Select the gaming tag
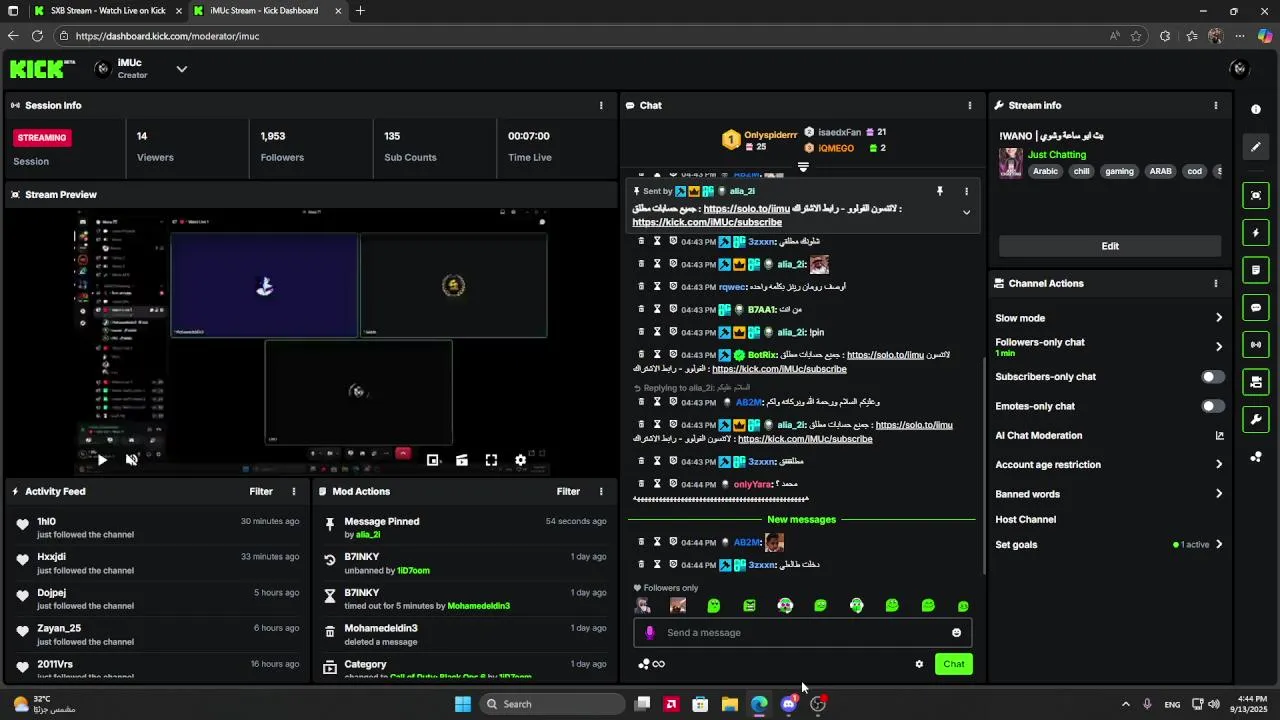Screen dimensions: 1280x720 pos(1119,171)
